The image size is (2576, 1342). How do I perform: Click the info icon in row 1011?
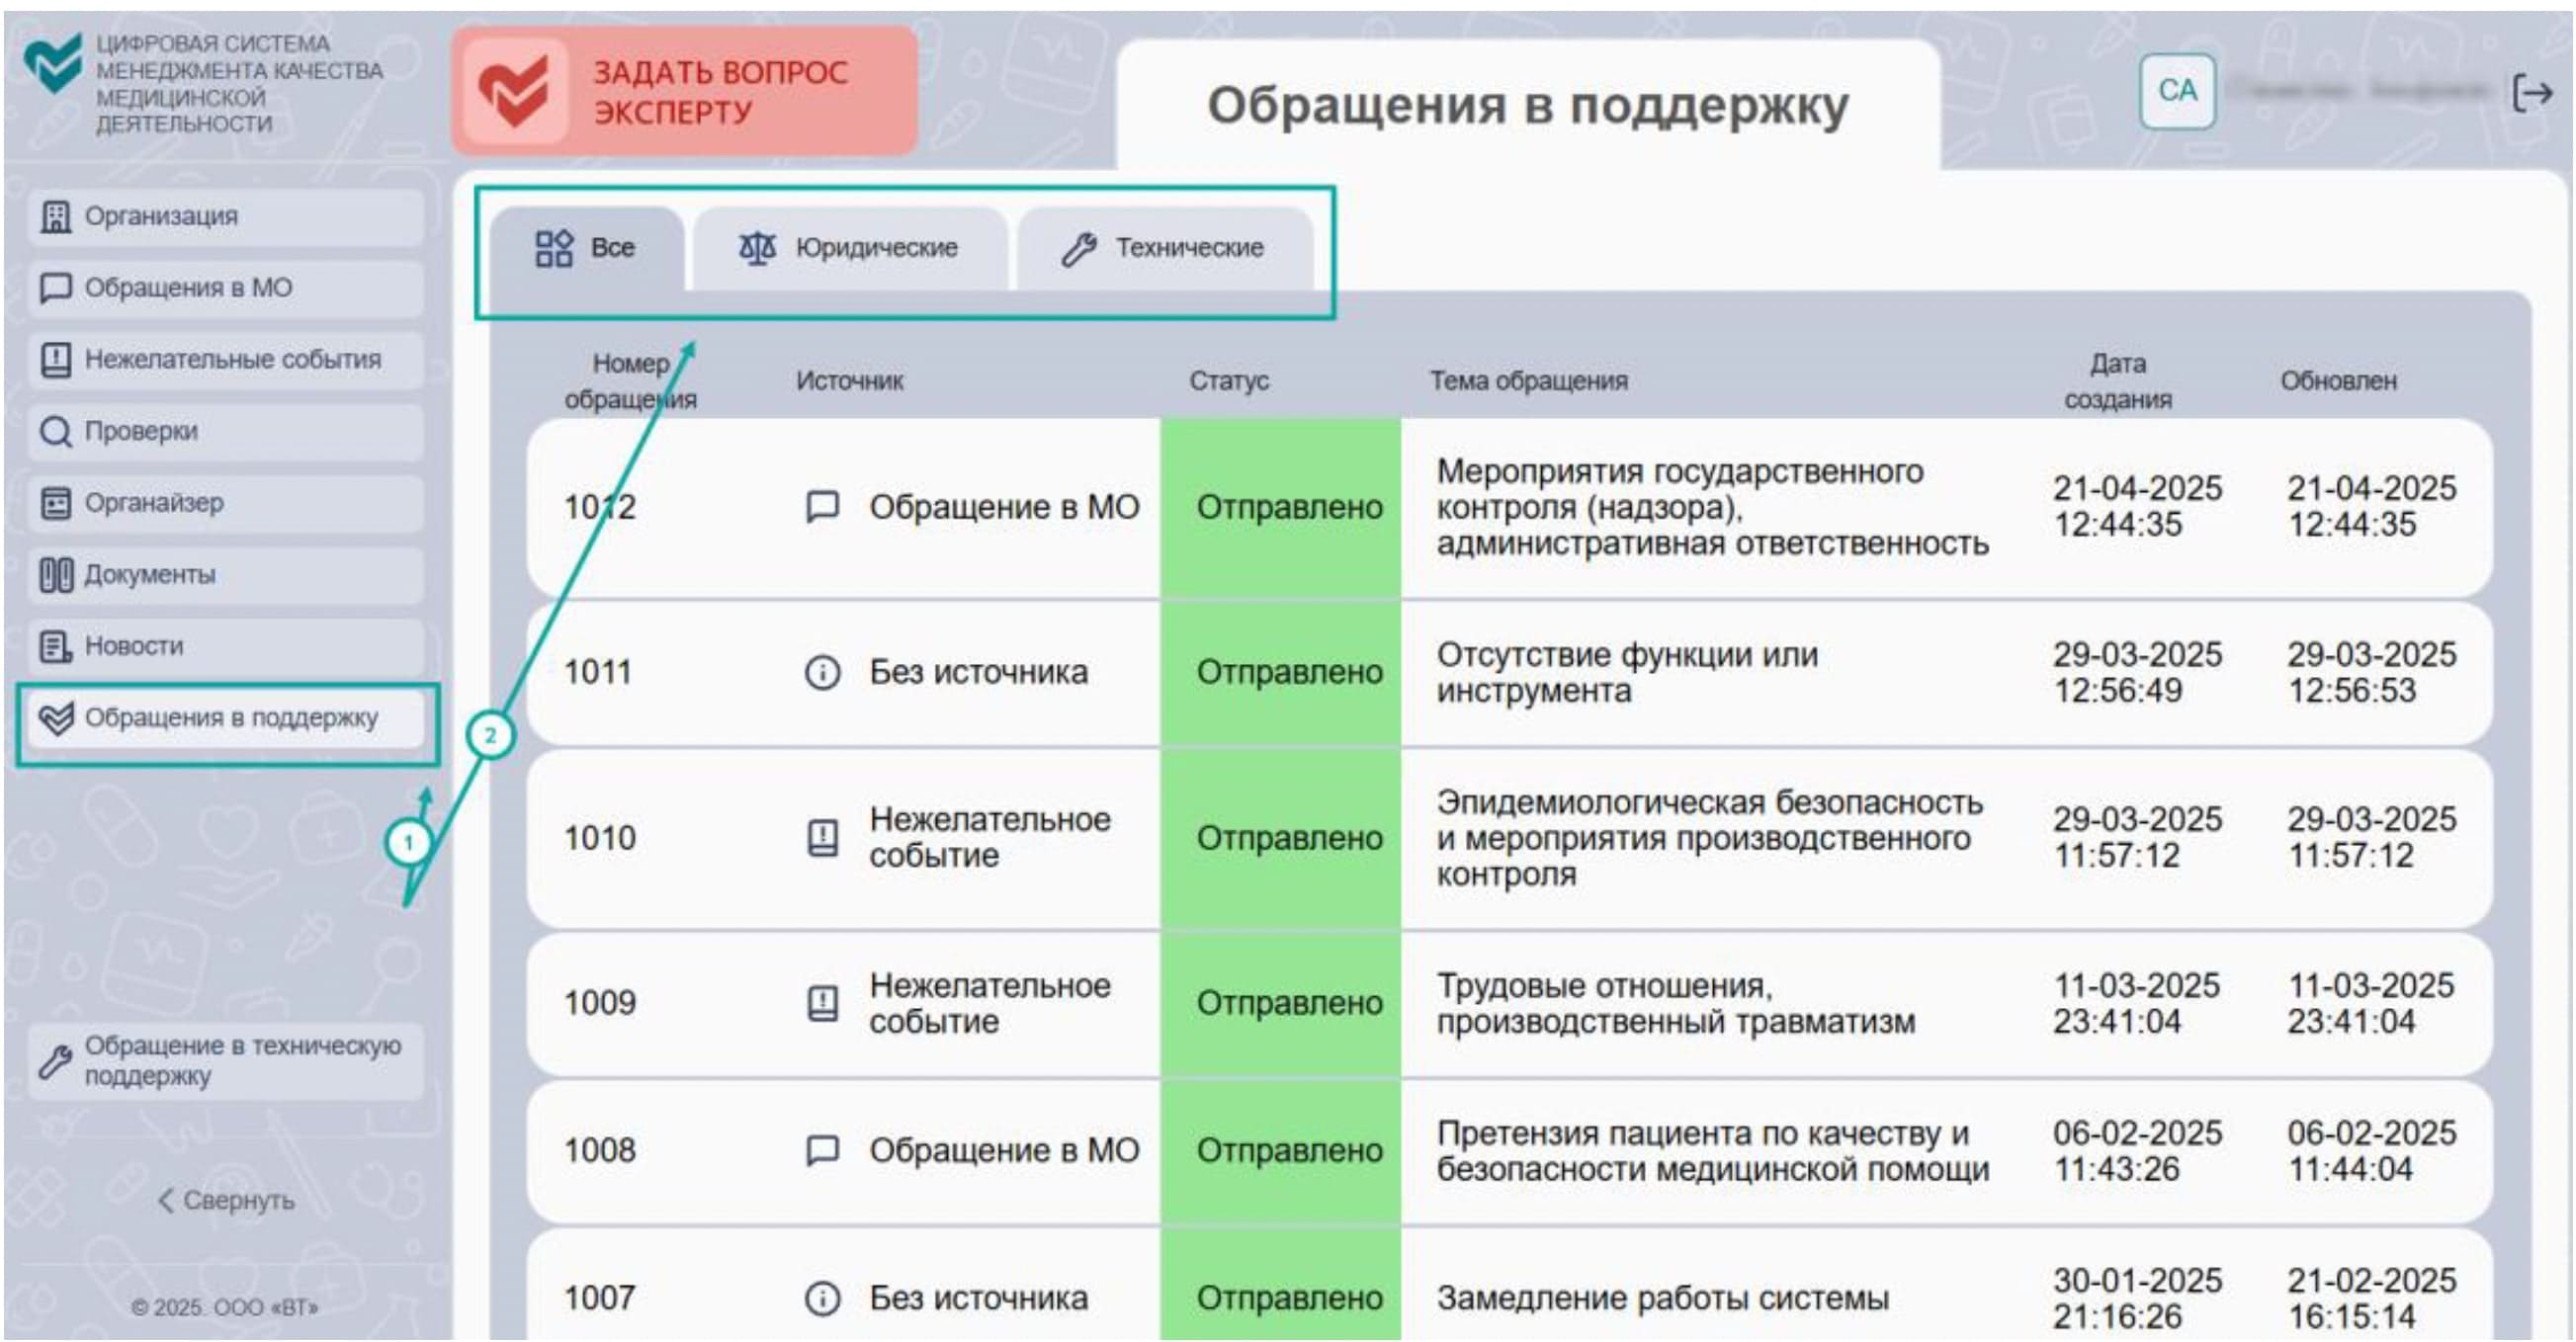tap(822, 672)
